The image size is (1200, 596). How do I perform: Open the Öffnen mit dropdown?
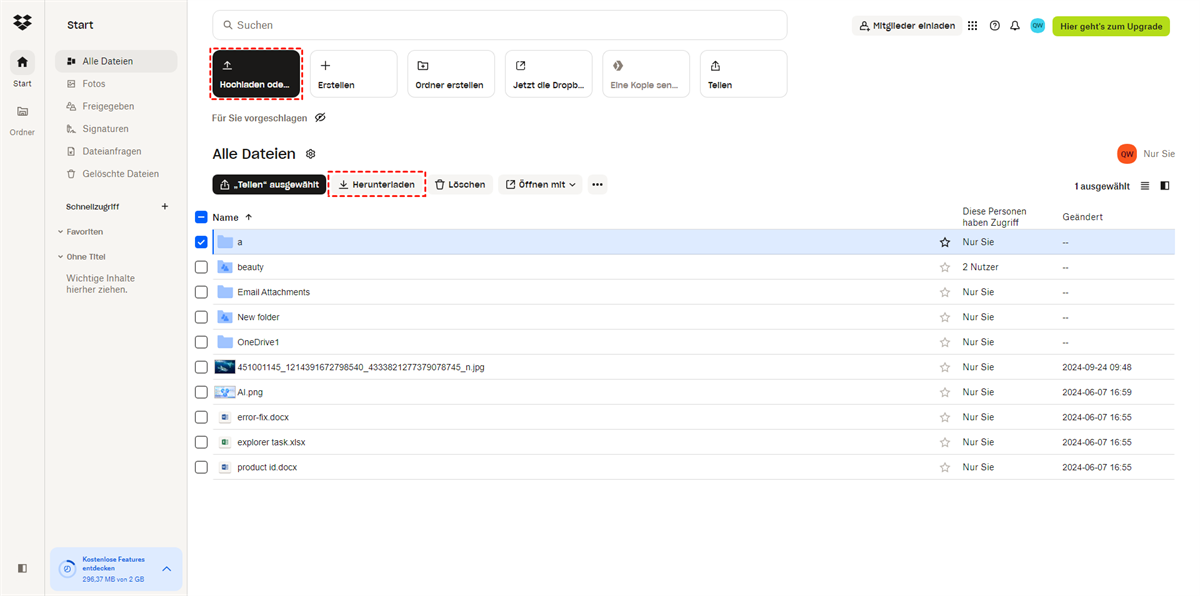[x=540, y=184]
